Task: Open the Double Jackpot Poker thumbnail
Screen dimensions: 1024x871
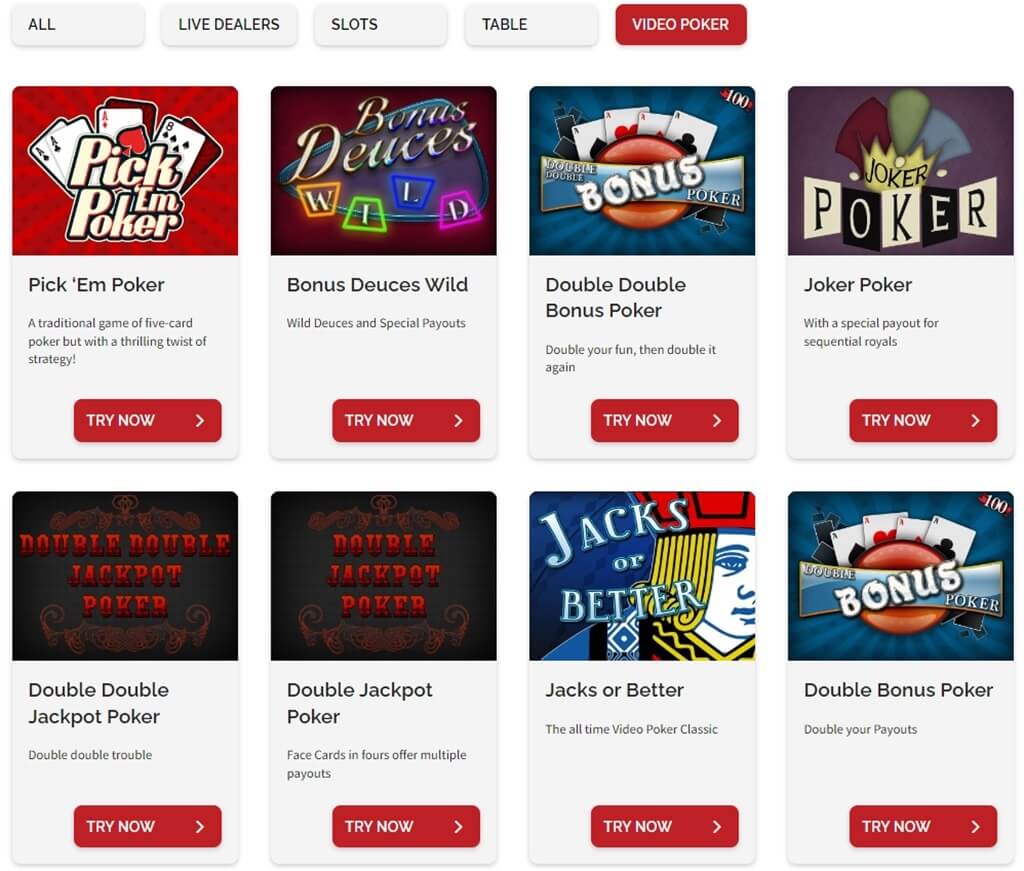Action: coord(383,576)
